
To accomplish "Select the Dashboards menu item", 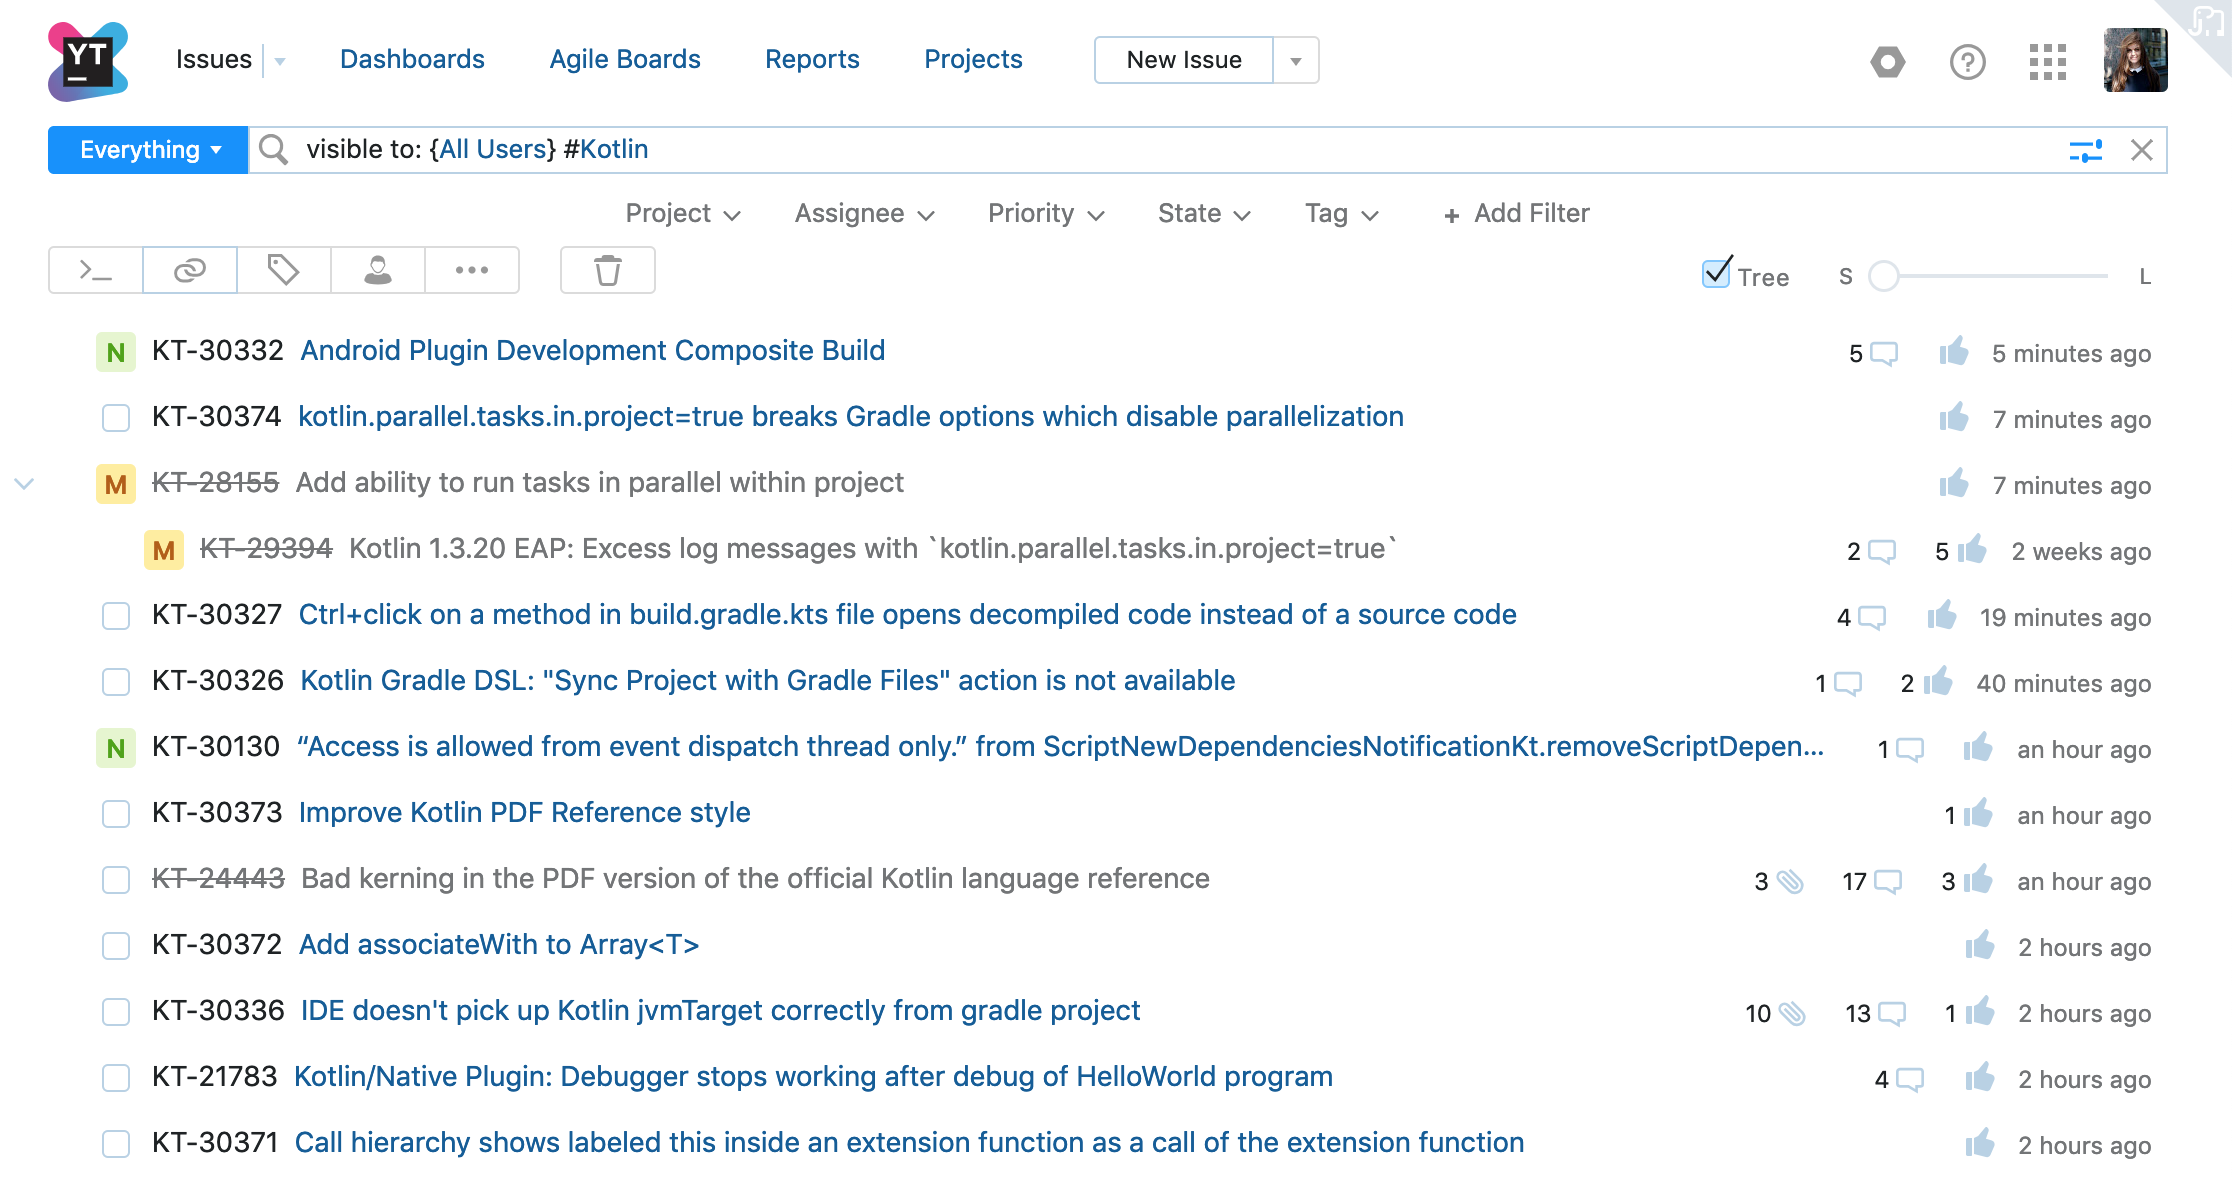I will (412, 59).
